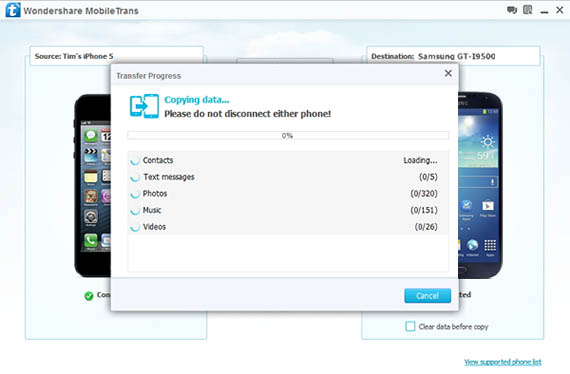
Task: Close the MobileTrans main window
Action: coord(560,10)
